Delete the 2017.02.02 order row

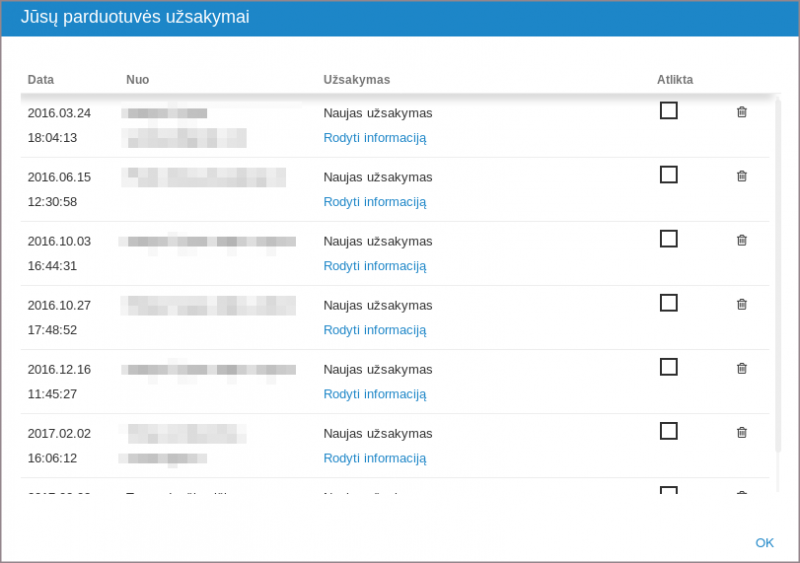pyautogui.click(x=741, y=432)
